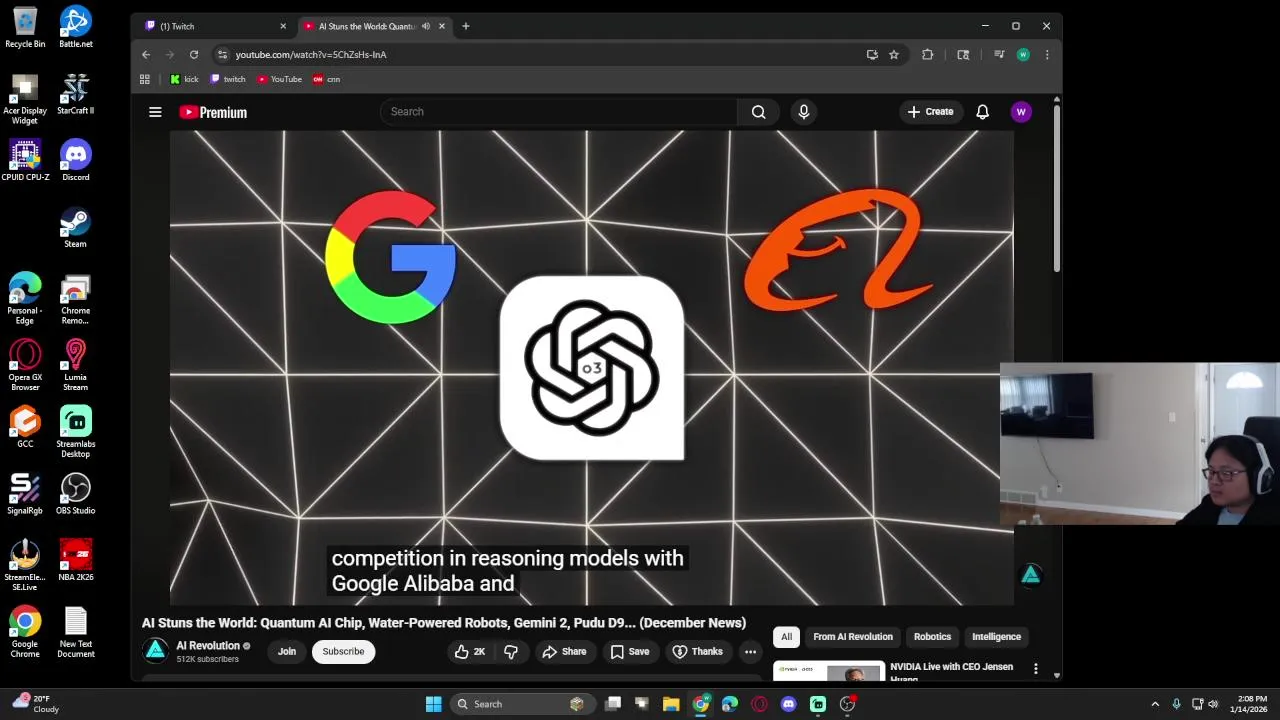Viewport: 1280px width, 720px height.
Task: Click the YouTube Premium logo
Action: click(213, 112)
